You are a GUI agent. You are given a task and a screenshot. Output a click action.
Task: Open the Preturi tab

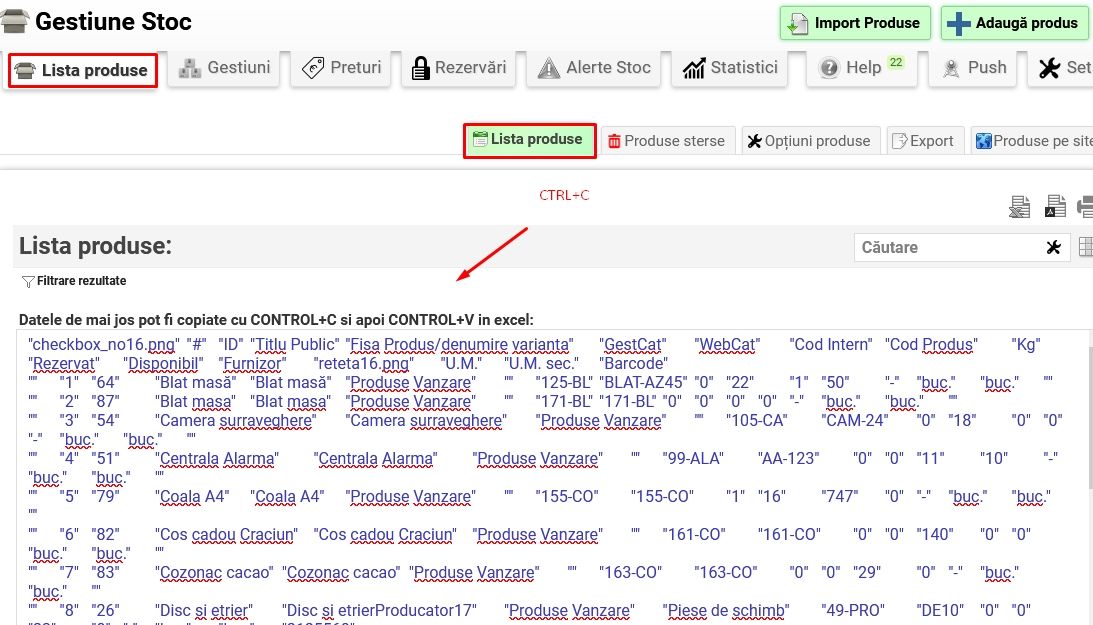pos(341,68)
